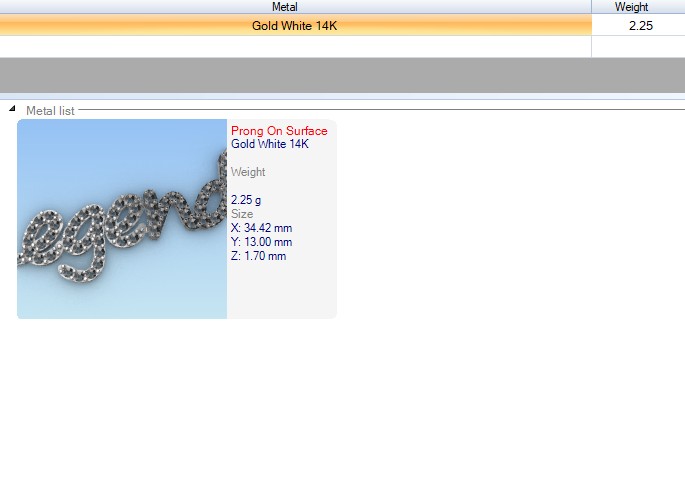Select the highlighted Gold White 14K row
This screenshot has width=685, height=495.
pos(294,26)
